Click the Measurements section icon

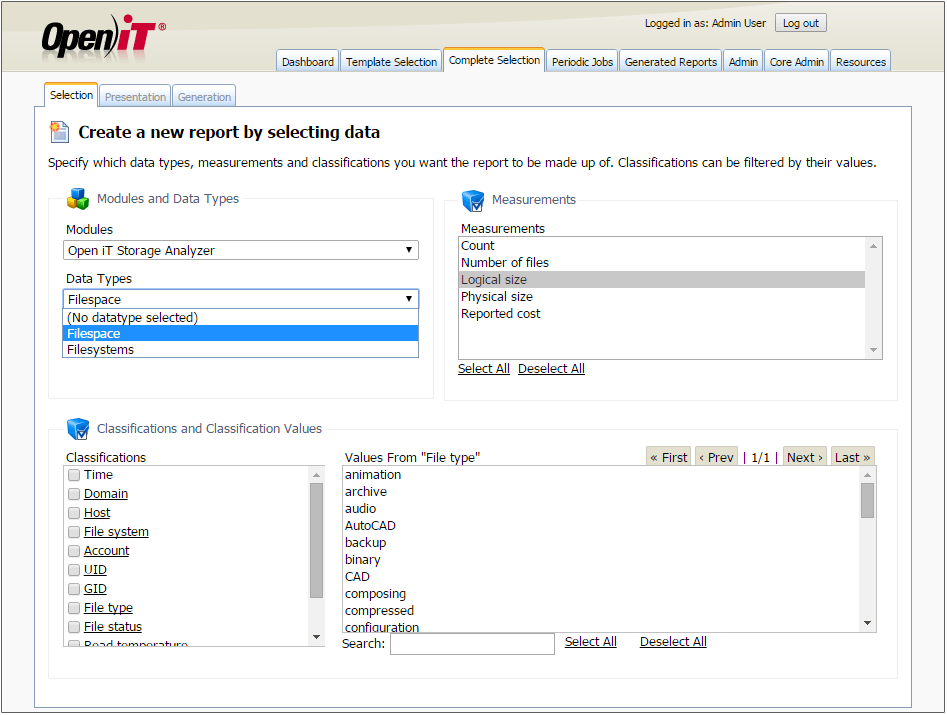click(x=473, y=200)
